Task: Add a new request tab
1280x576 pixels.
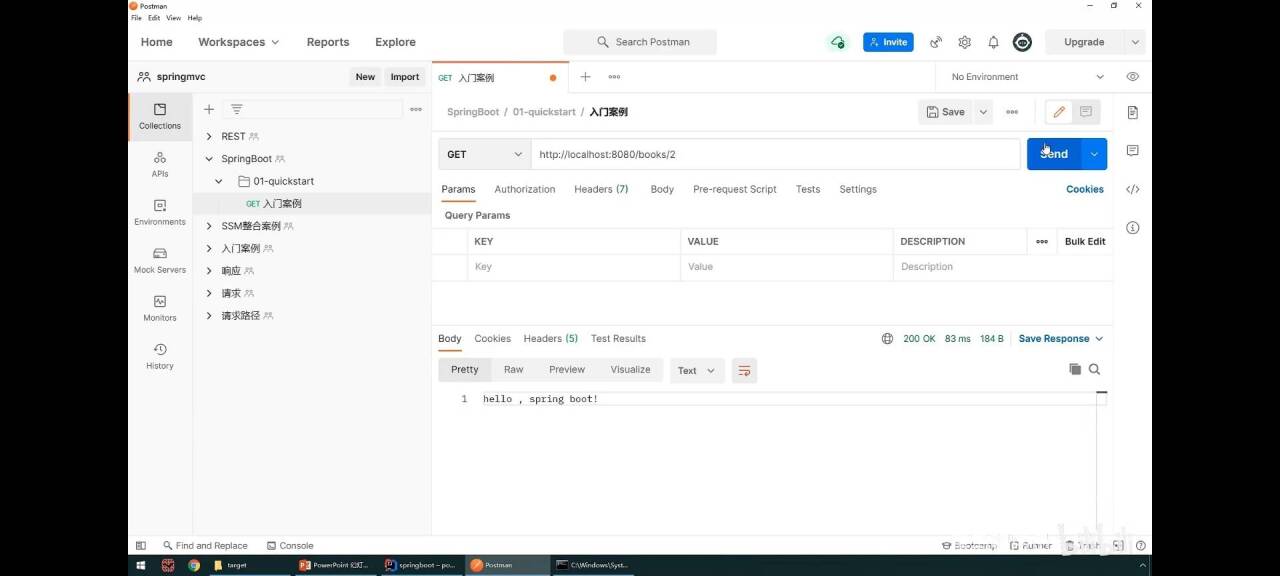Action: [x=585, y=77]
